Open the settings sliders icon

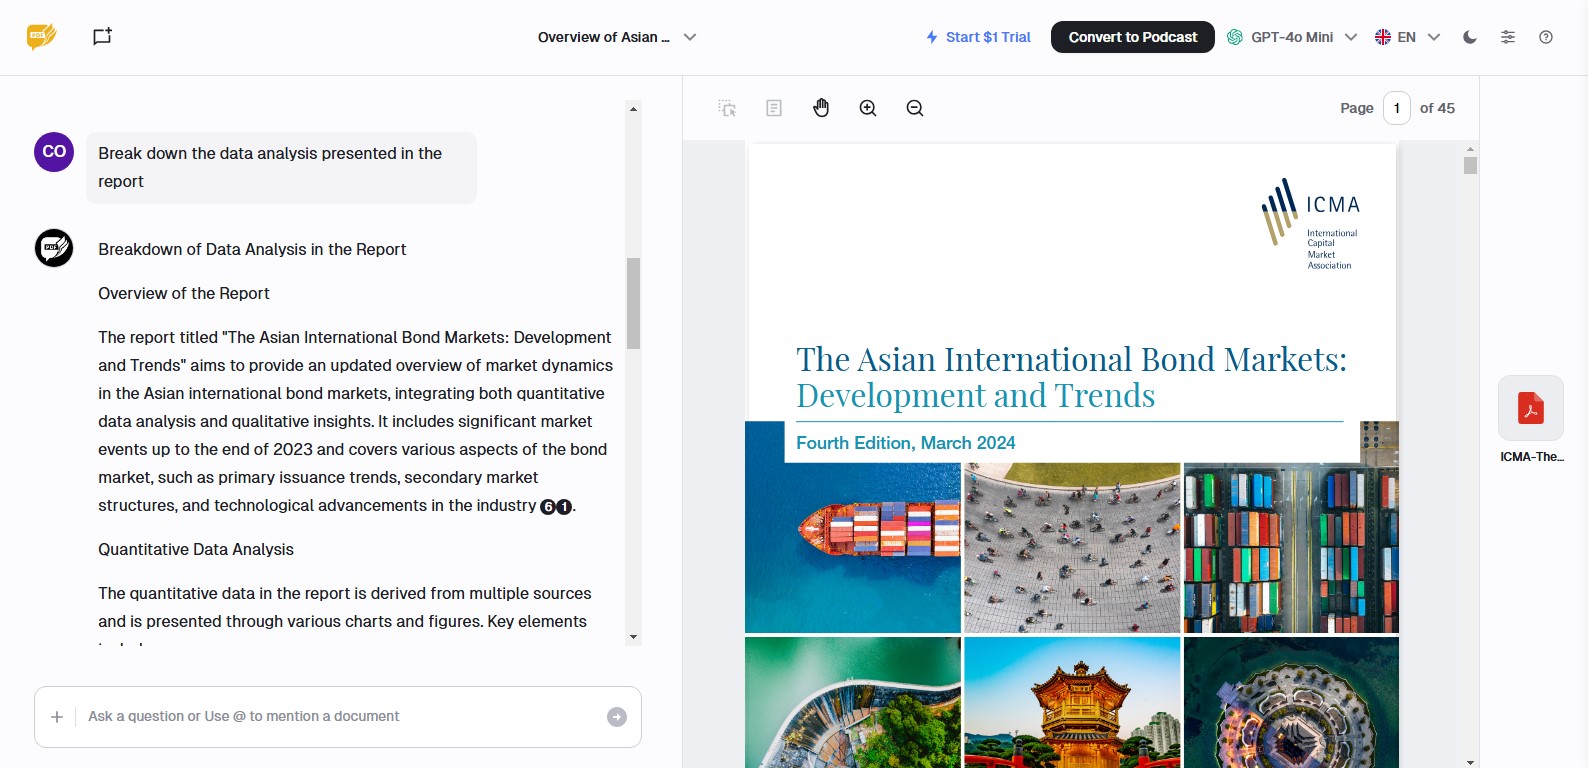pyautogui.click(x=1508, y=37)
